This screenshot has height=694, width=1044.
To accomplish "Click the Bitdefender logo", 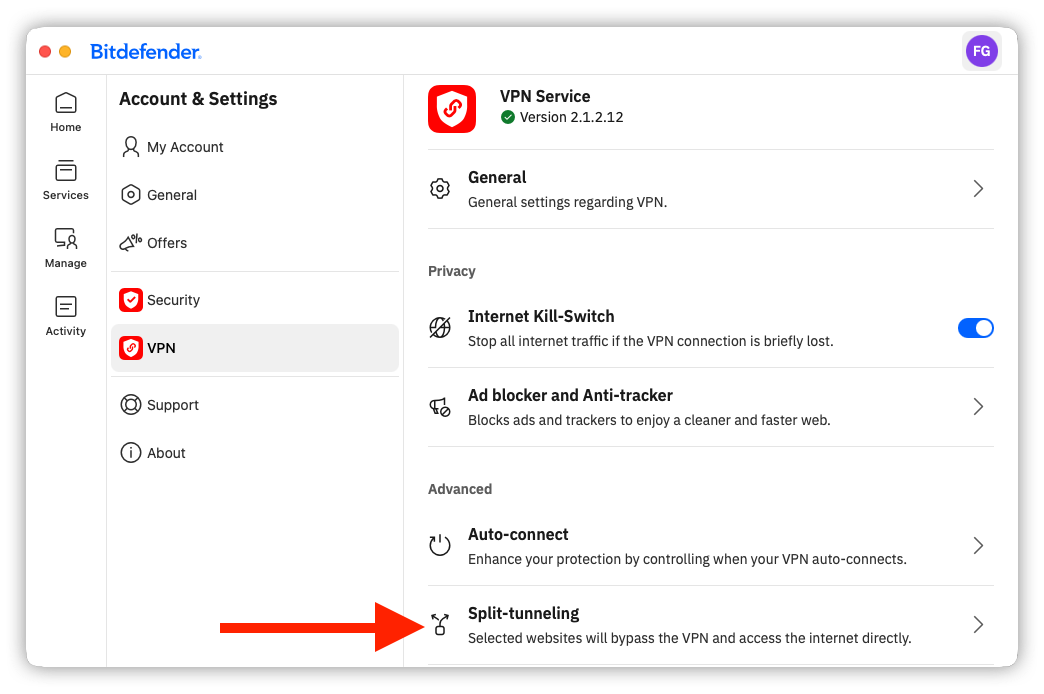I will 146,51.
